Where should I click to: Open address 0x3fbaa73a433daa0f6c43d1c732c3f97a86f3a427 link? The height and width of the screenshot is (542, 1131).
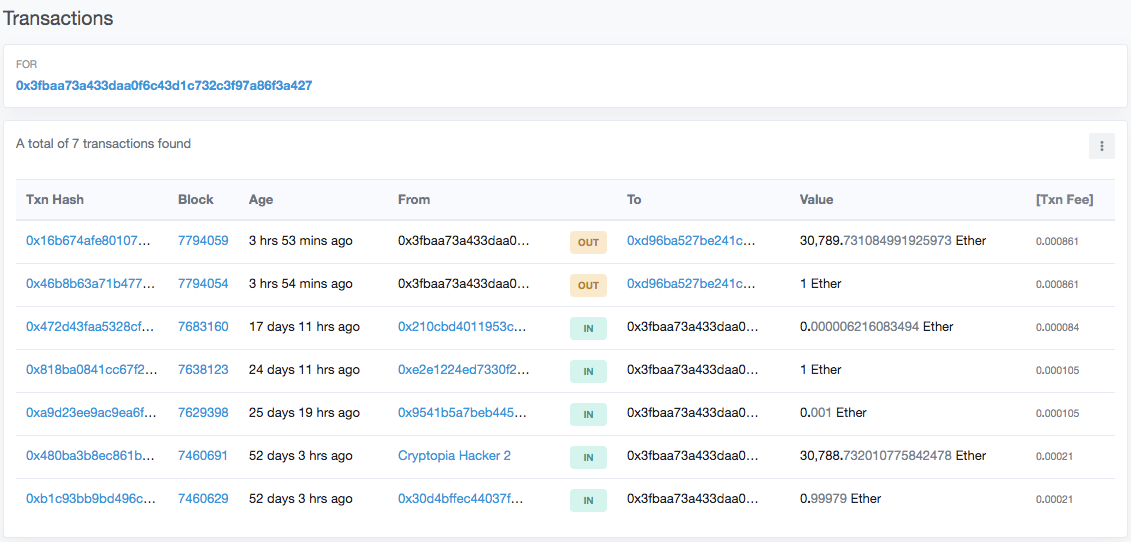(164, 85)
